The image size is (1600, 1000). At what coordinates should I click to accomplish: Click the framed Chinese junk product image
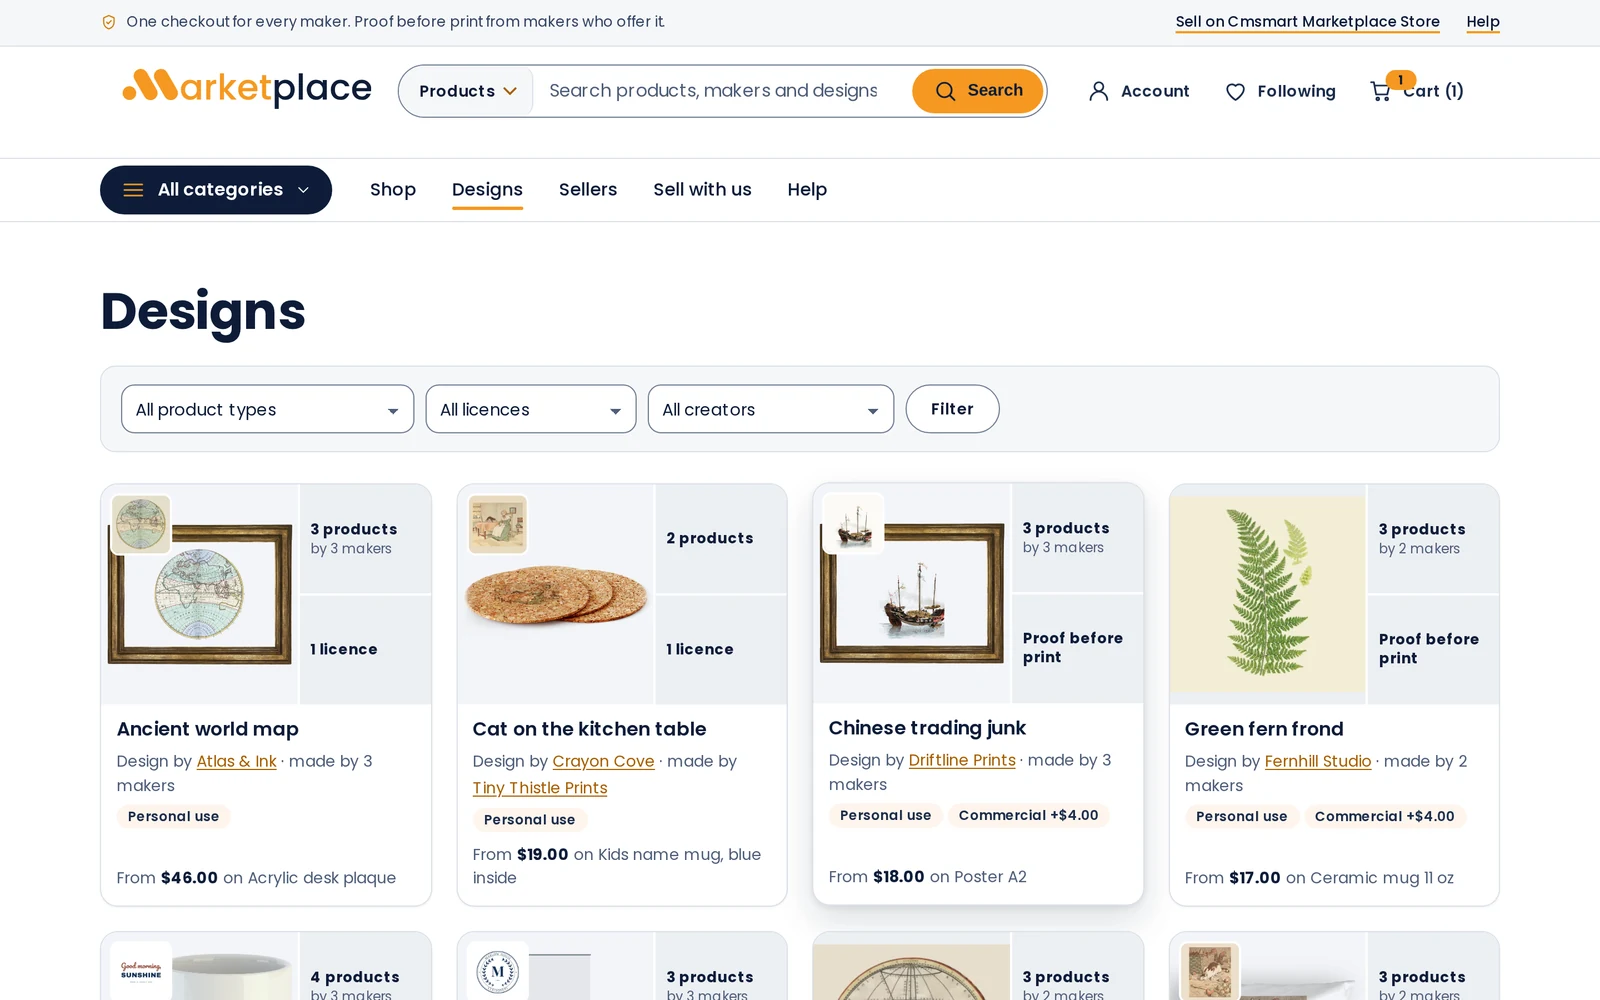[912, 593]
